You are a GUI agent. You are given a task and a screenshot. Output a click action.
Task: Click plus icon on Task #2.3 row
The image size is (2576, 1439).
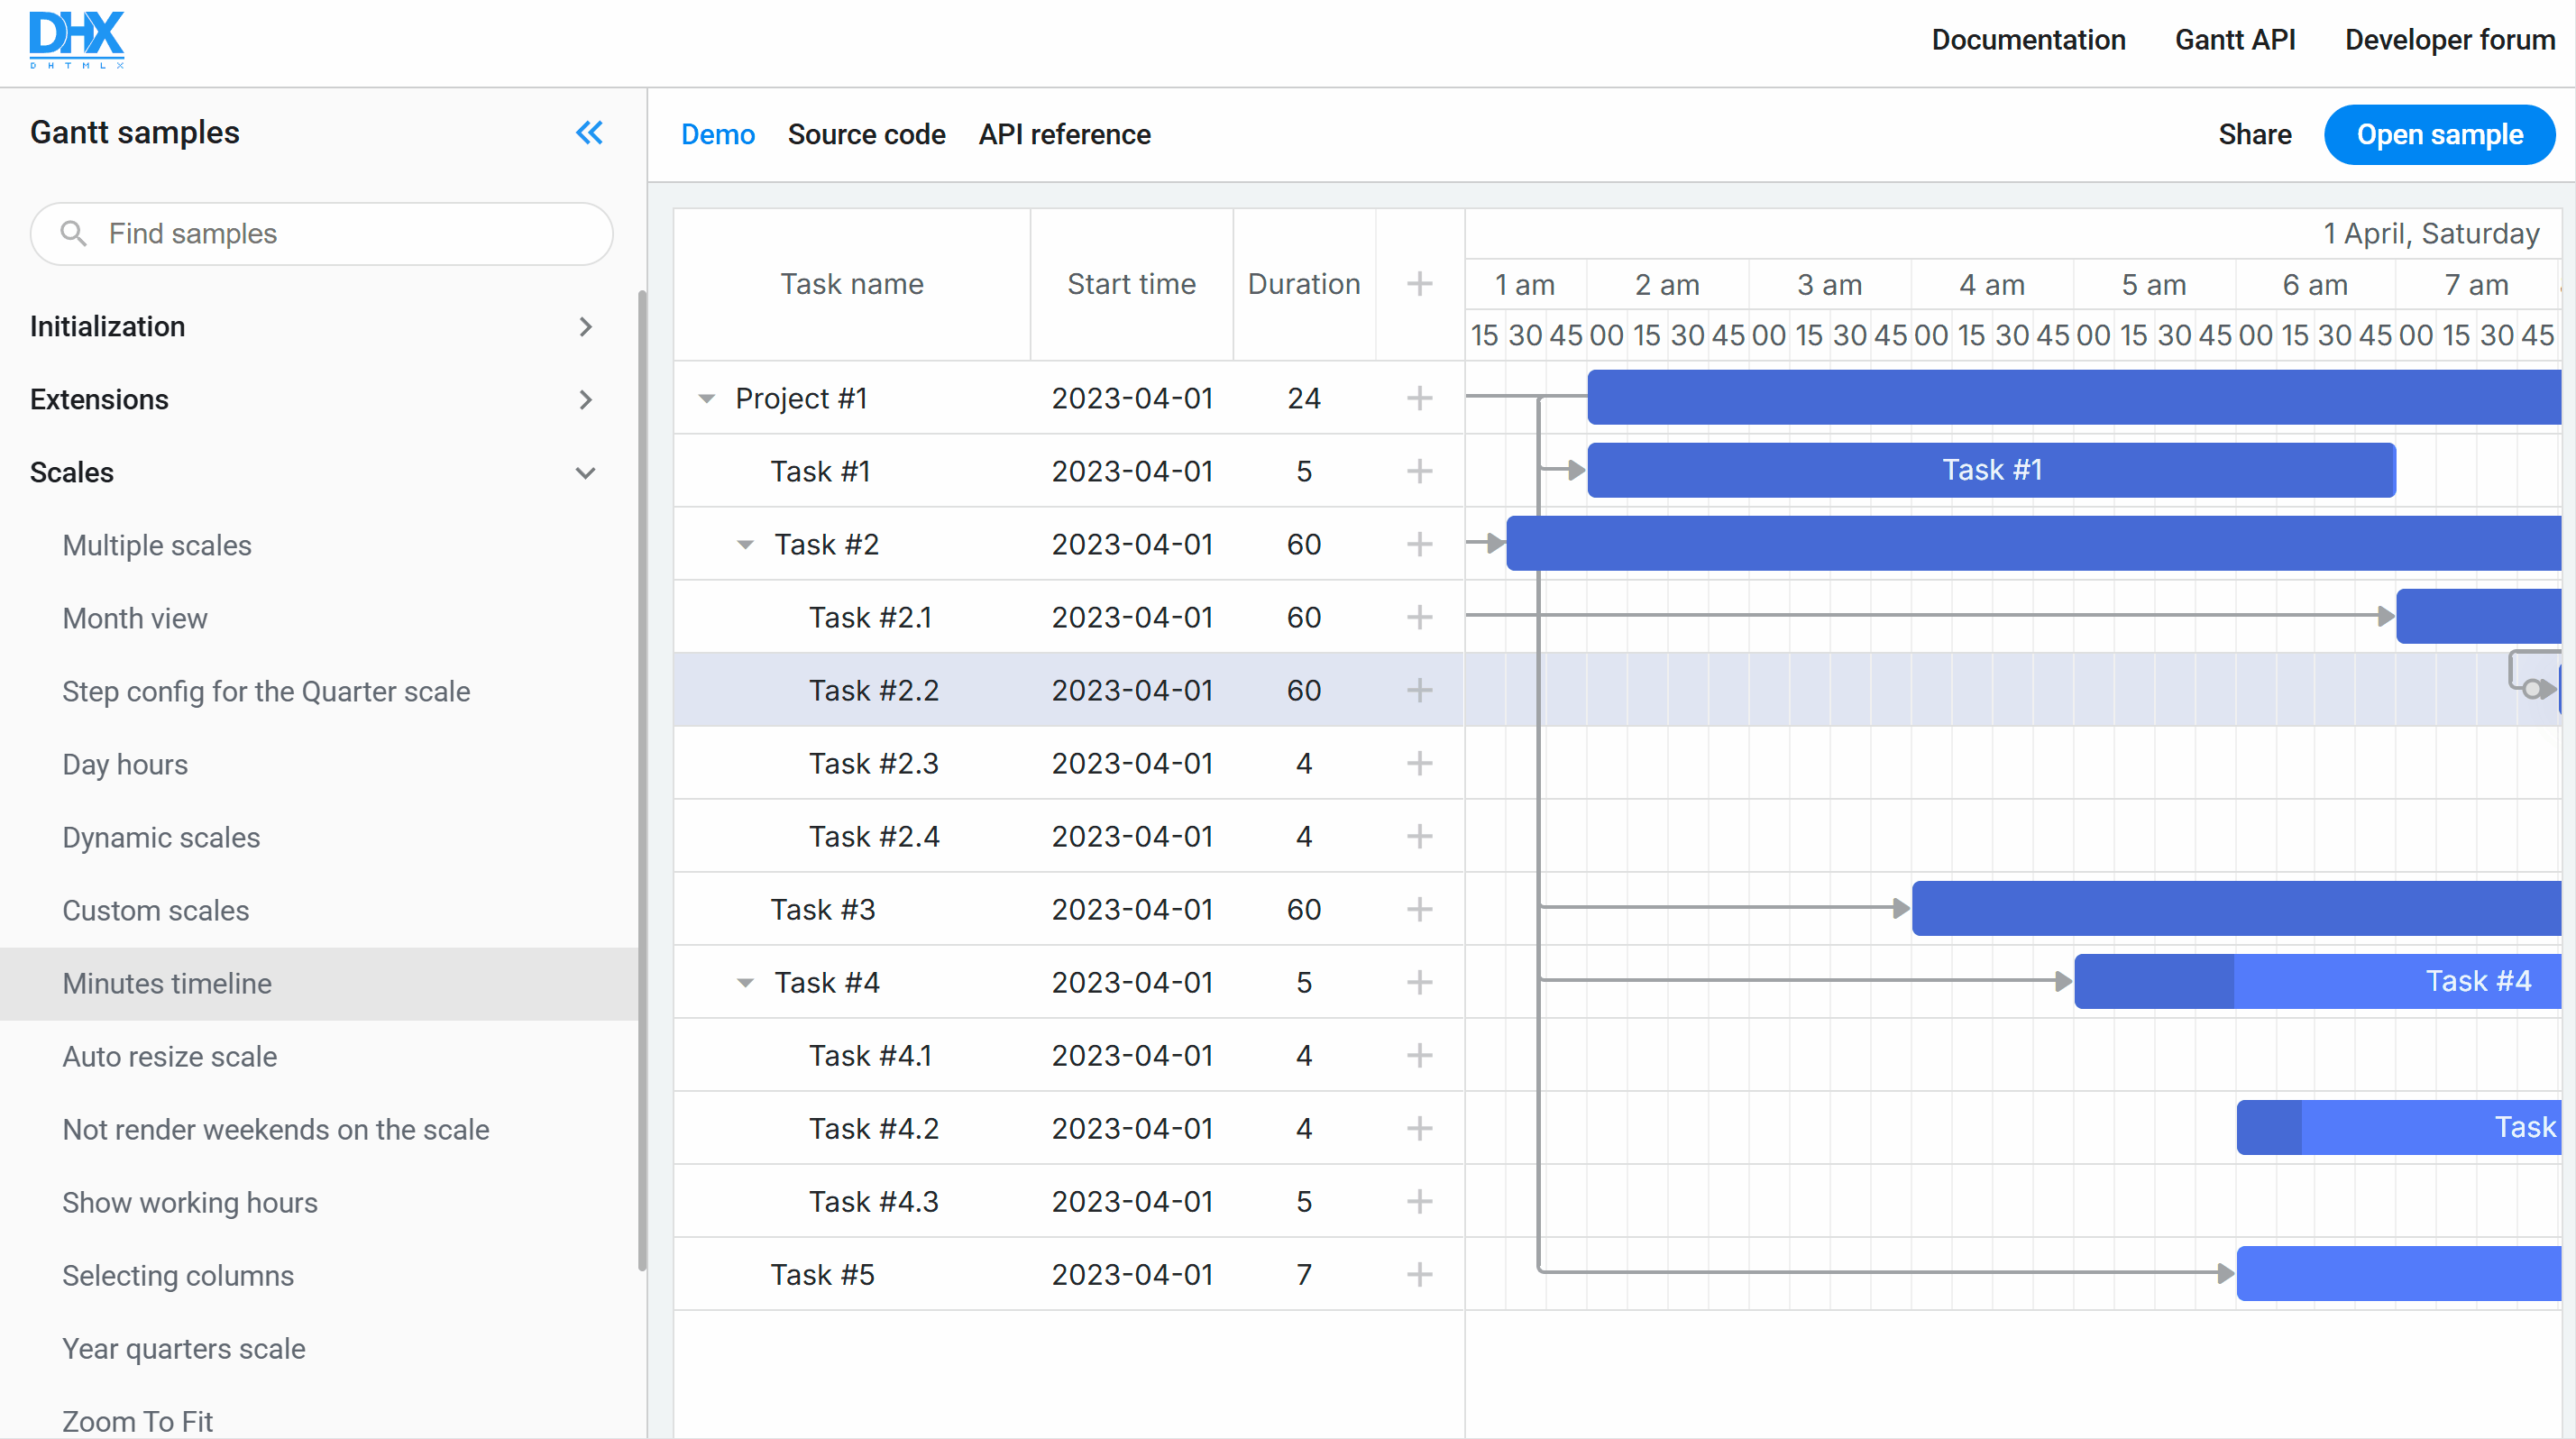coord(1419,763)
